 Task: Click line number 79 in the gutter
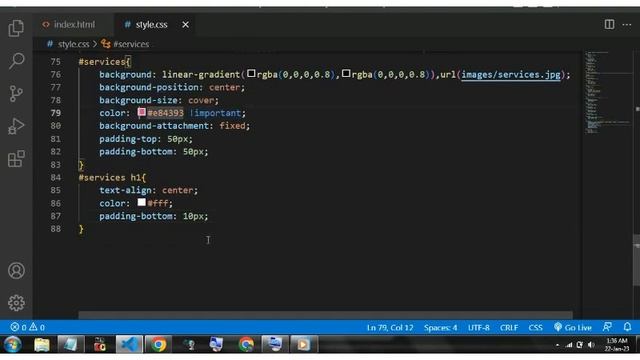click(56, 113)
